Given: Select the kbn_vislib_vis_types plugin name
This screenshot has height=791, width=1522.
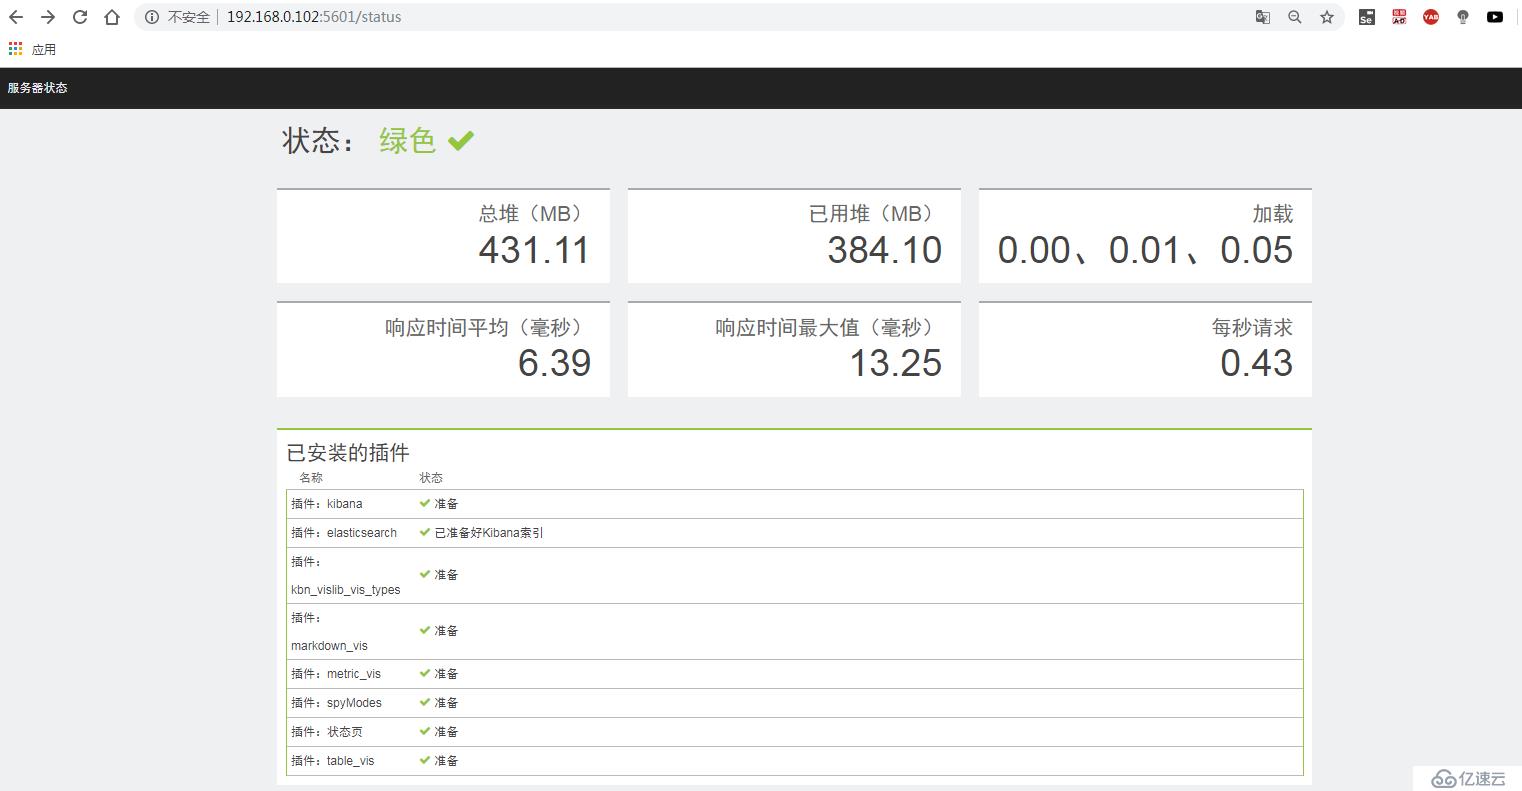Looking at the screenshot, I should 346,590.
